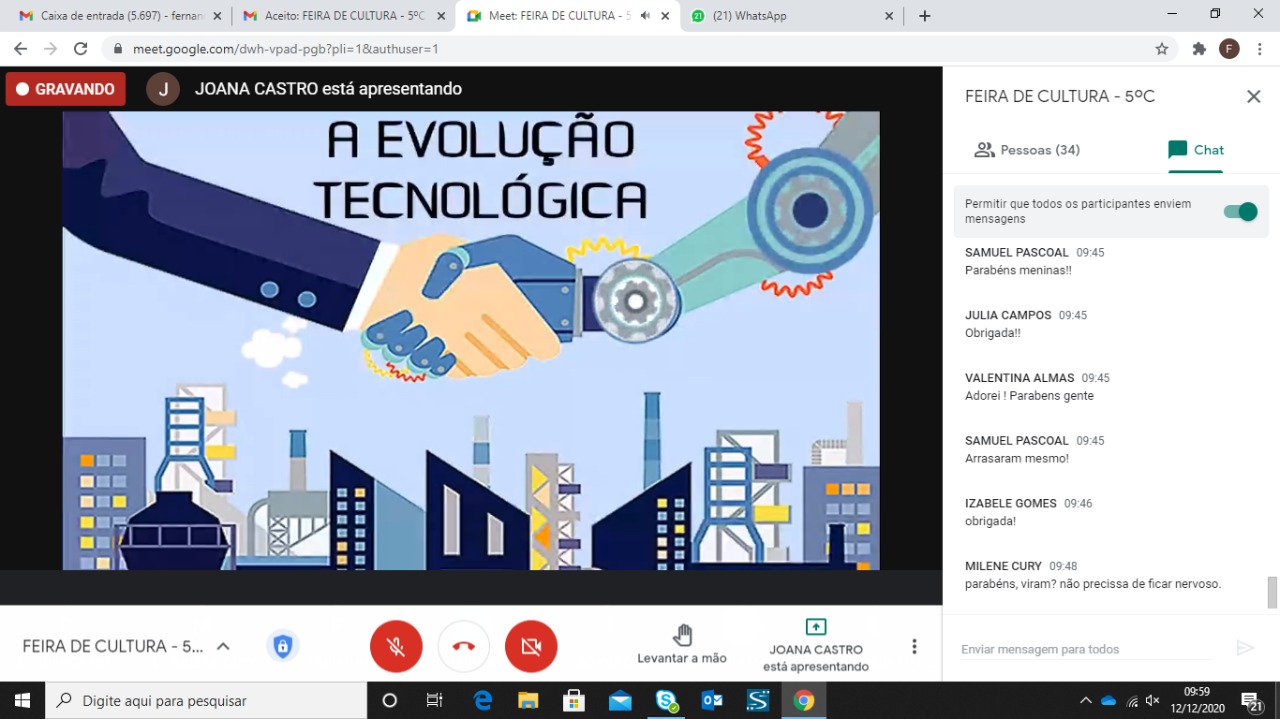The height and width of the screenshot is (719, 1280).
Task: Unmute the microphone
Action: pyautogui.click(x=396, y=647)
